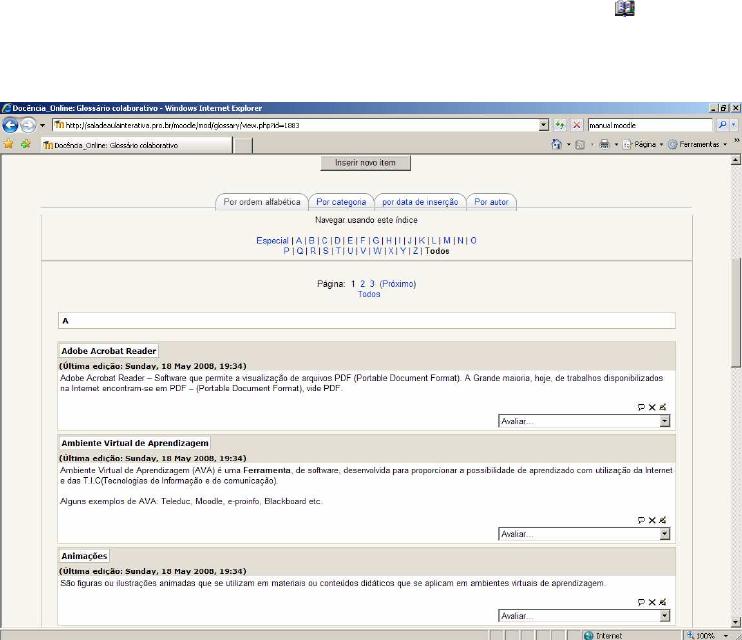Filter glossary by the Especial index link
This screenshot has width=742, height=640.
tap(272, 241)
